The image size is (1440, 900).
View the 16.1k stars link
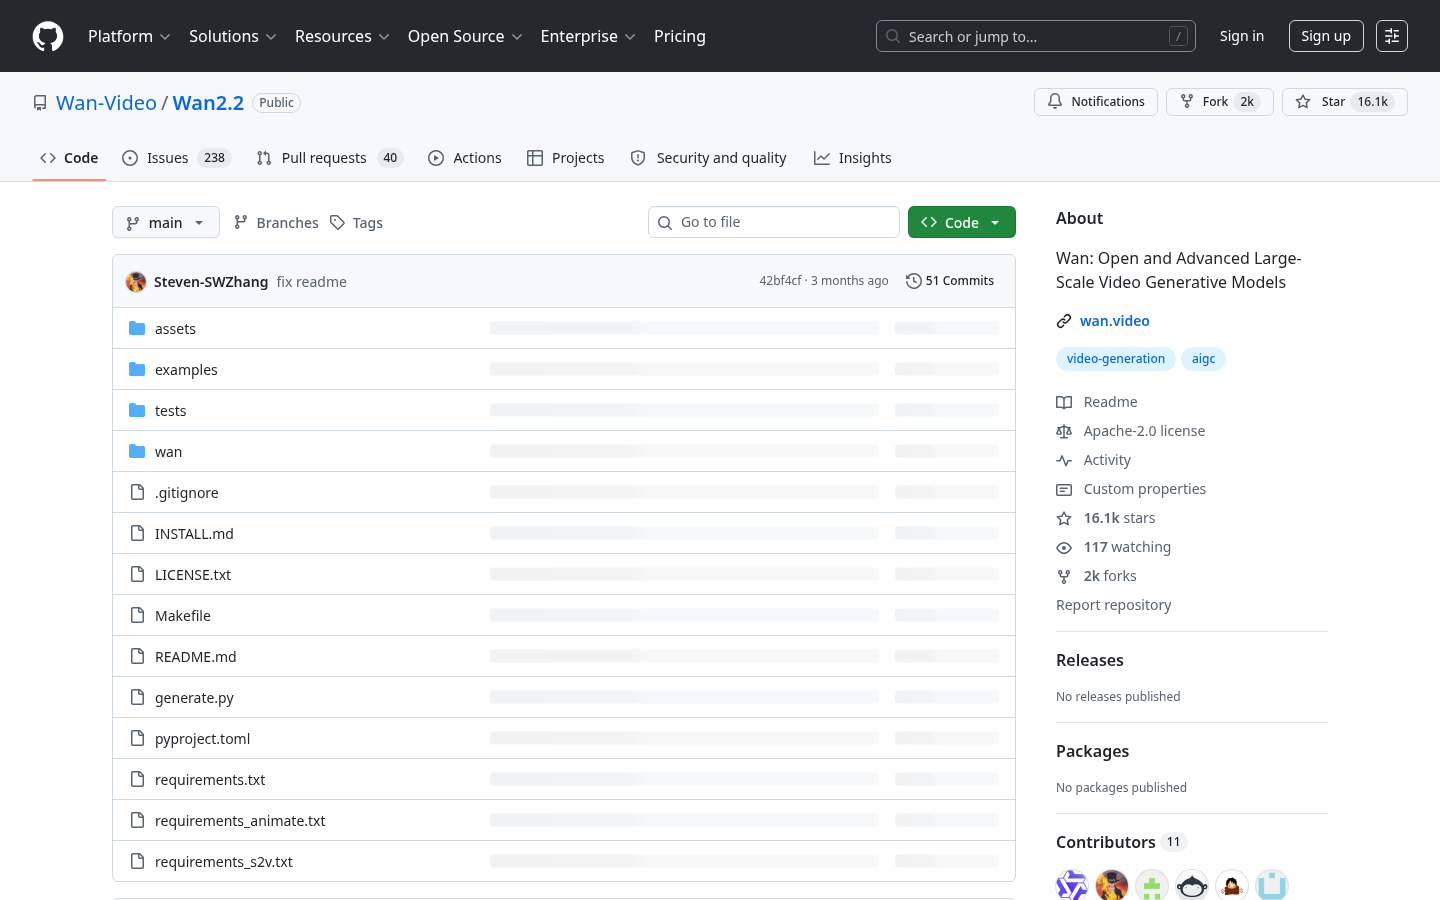tap(1106, 518)
